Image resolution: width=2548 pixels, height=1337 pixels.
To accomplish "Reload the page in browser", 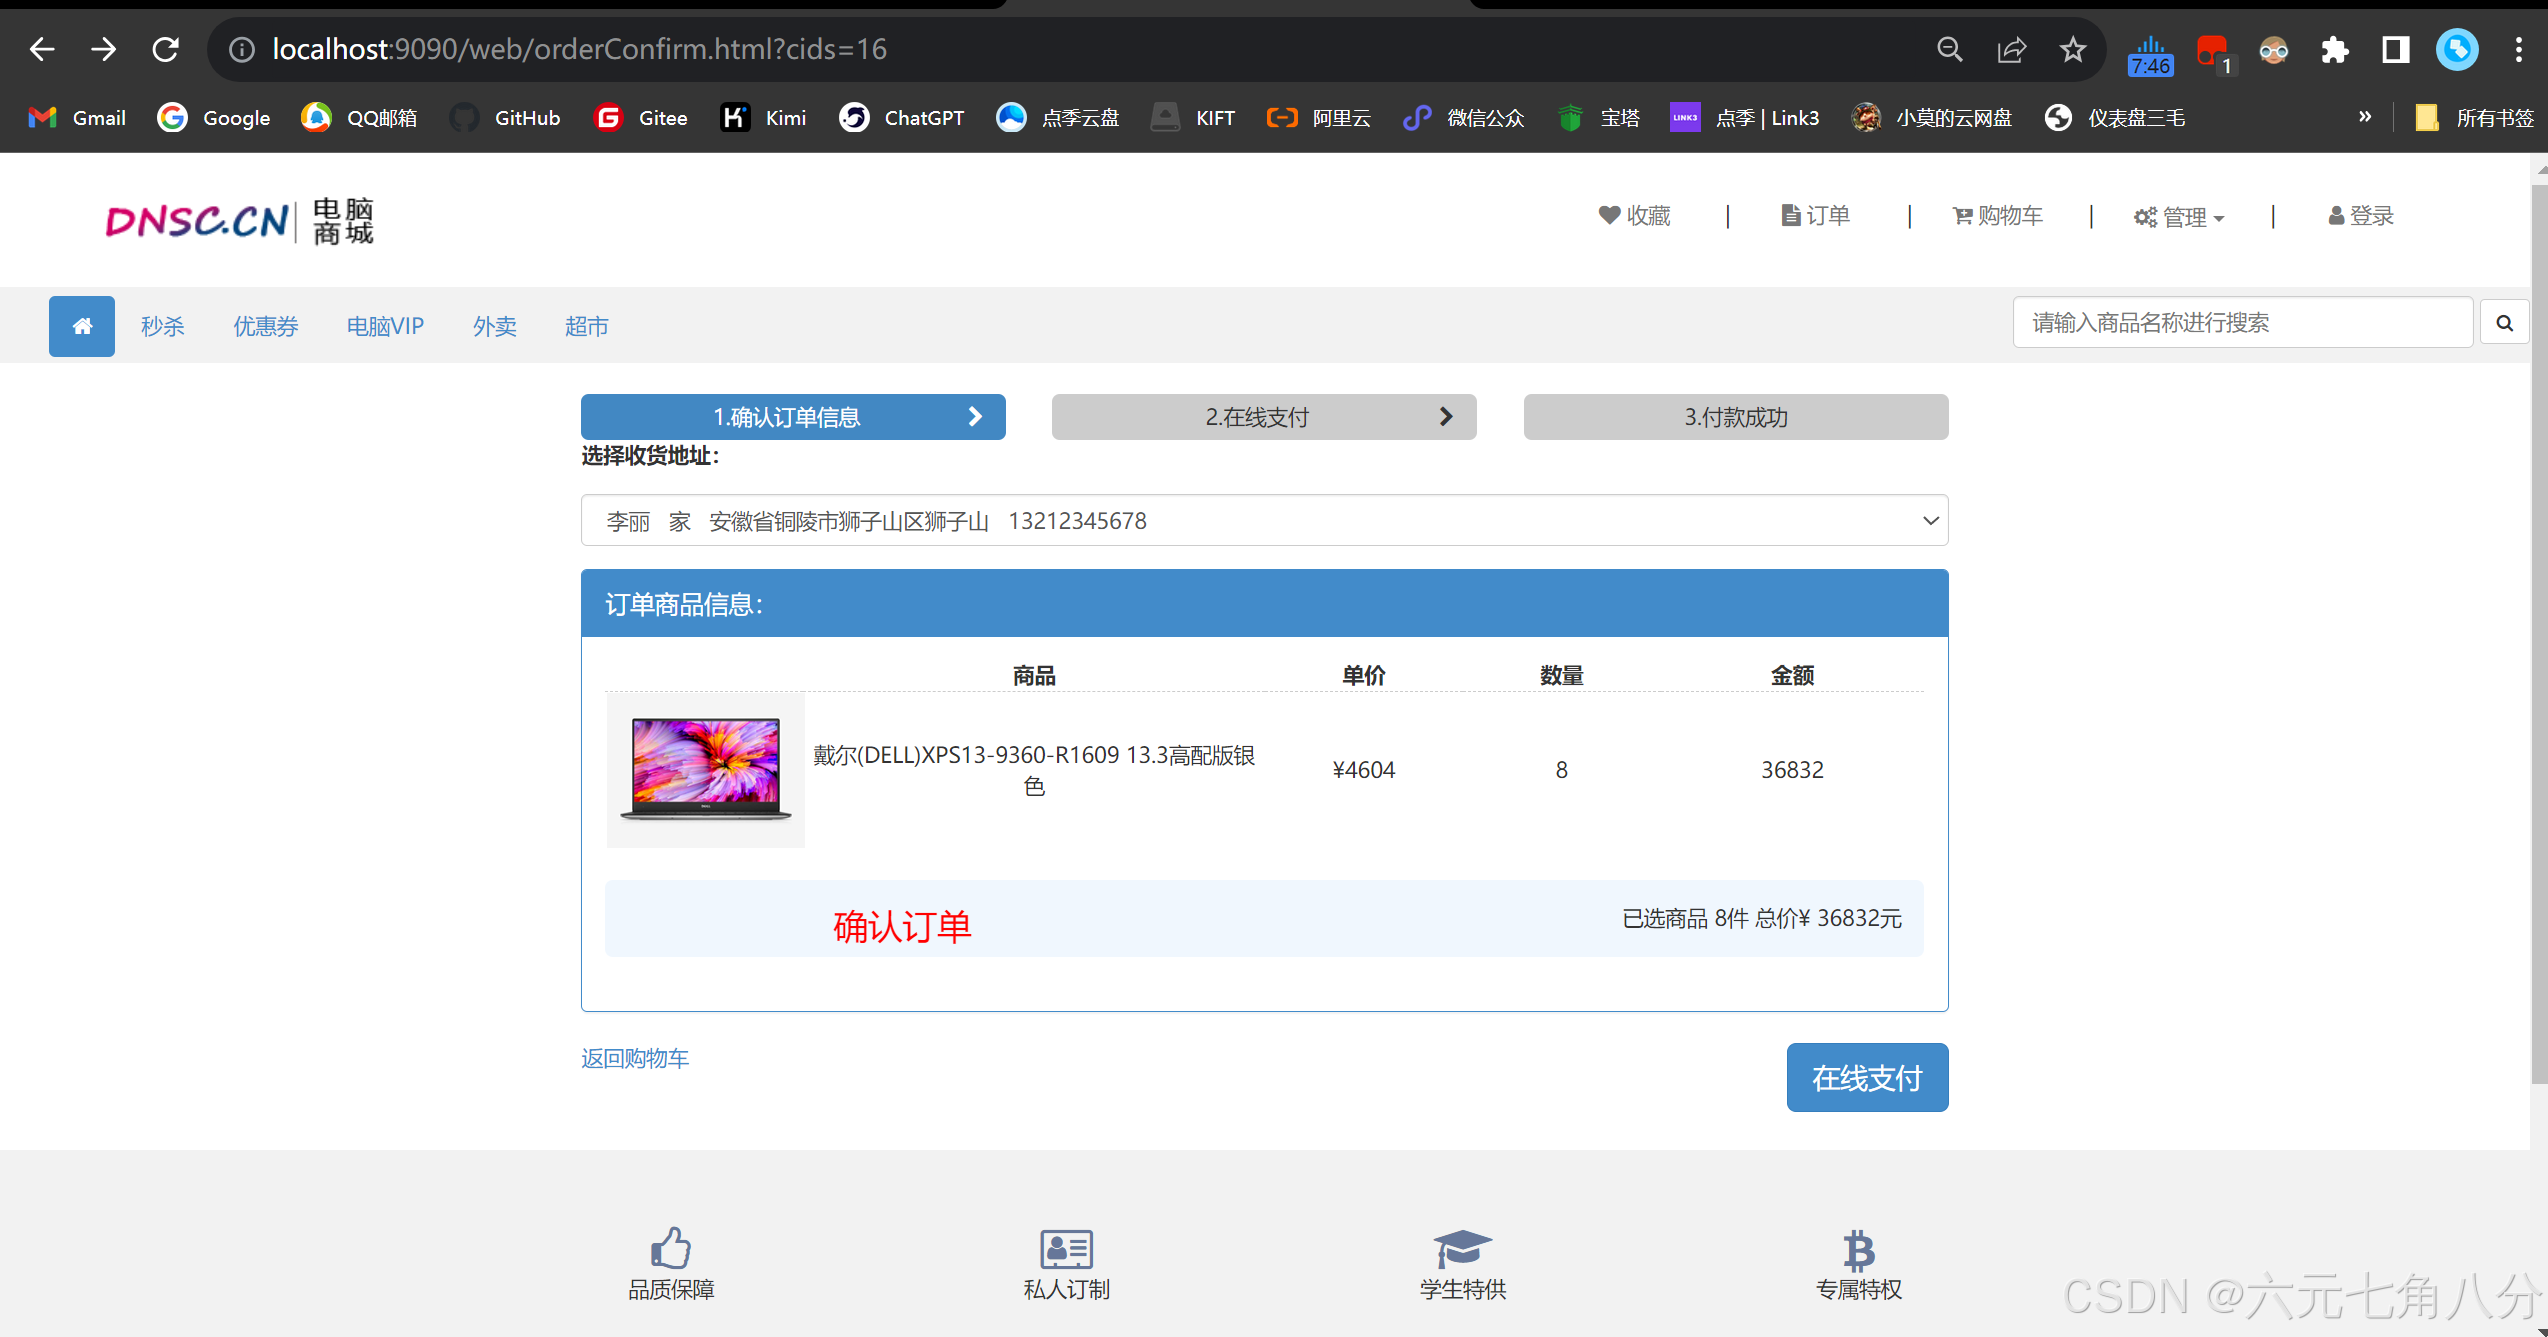I will point(165,49).
